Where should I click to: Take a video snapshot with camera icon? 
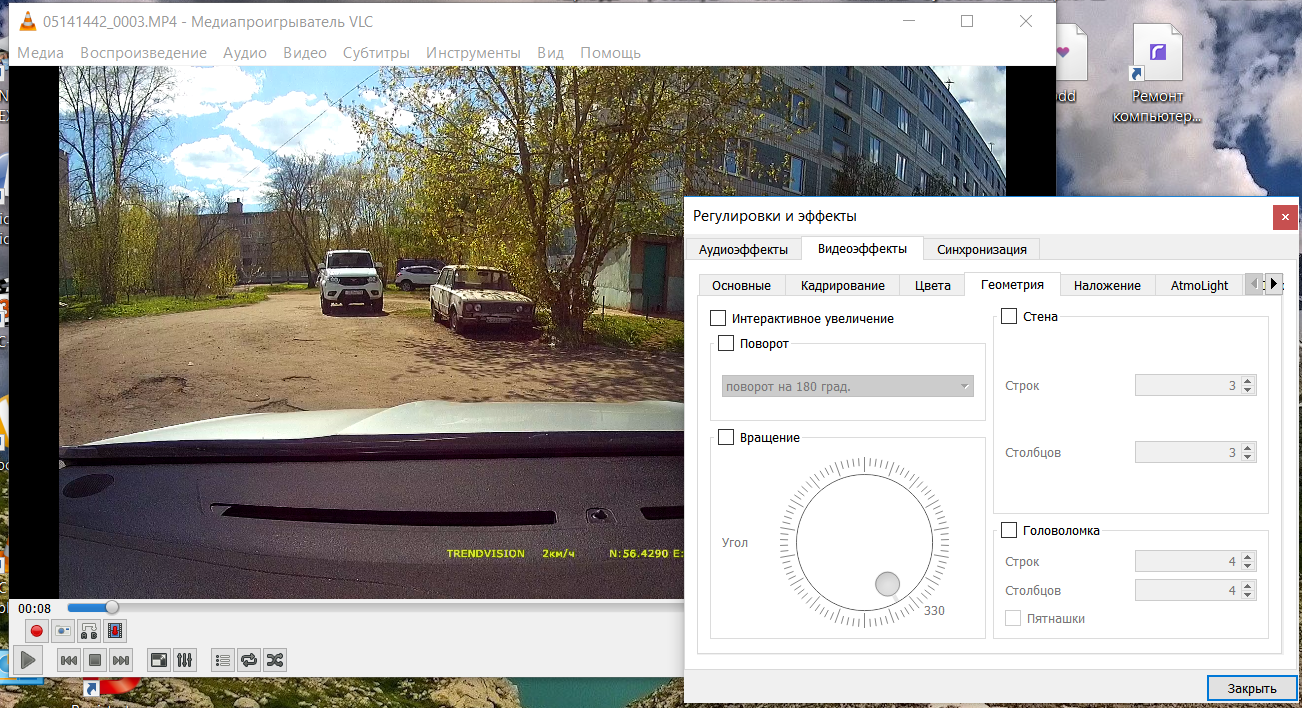point(63,631)
